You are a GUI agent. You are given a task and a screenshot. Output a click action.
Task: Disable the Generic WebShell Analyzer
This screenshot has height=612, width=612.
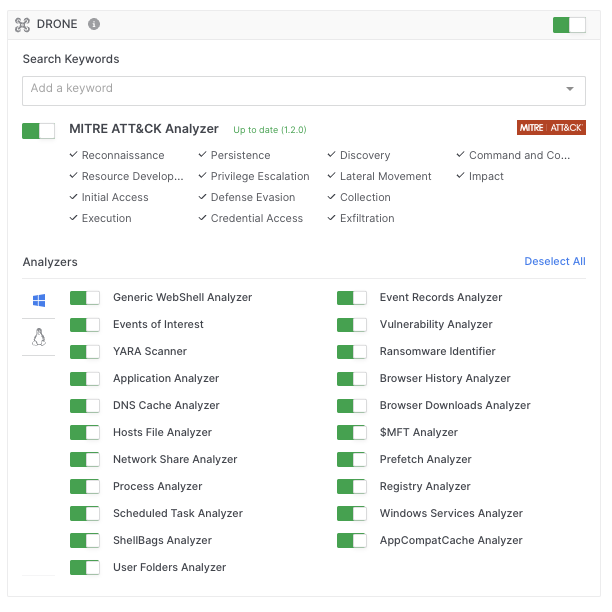click(x=85, y=298)
